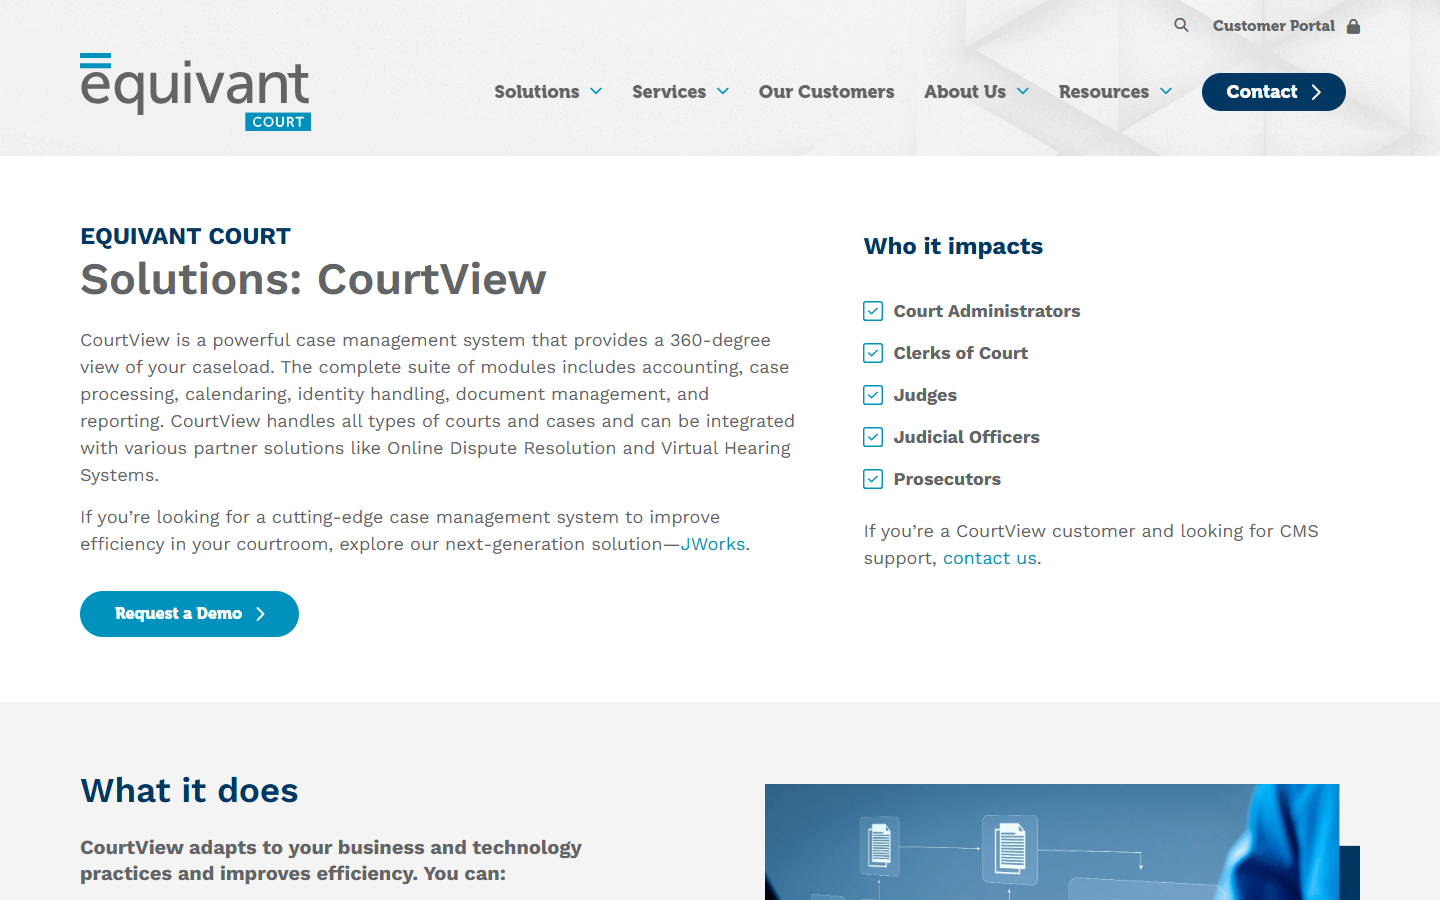Click the Who it impacts heading
Image resolution: width=1440 pixels, height=900 pixels.
click(953, 246)
